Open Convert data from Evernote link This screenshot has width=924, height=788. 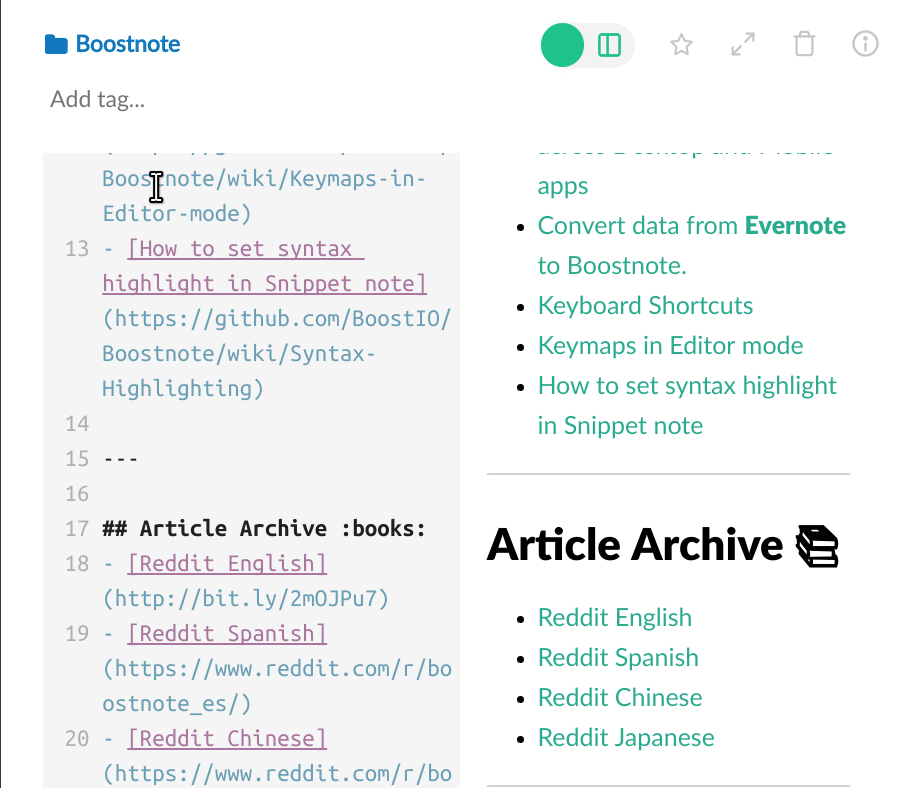[692, 246]
